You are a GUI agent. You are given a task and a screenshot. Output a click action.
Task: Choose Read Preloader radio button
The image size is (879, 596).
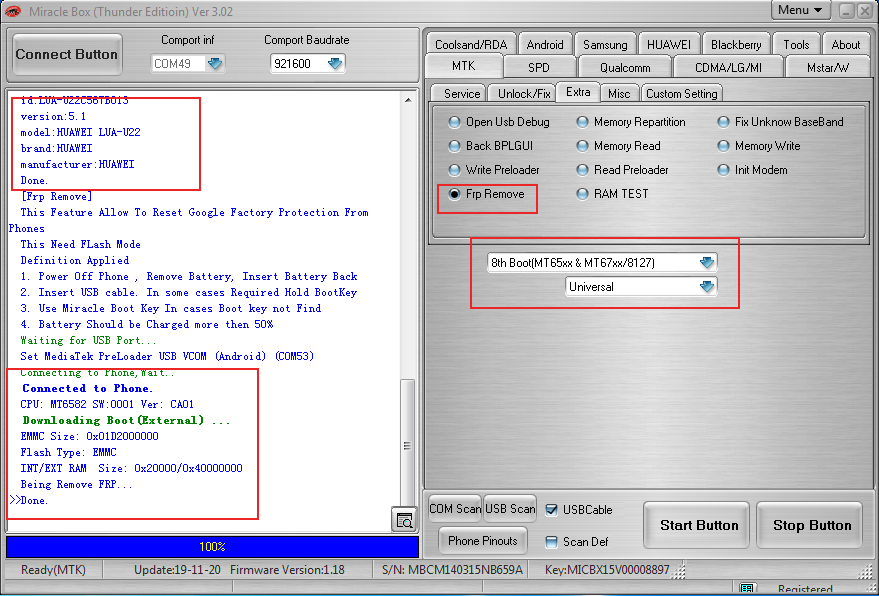point(623,170)
